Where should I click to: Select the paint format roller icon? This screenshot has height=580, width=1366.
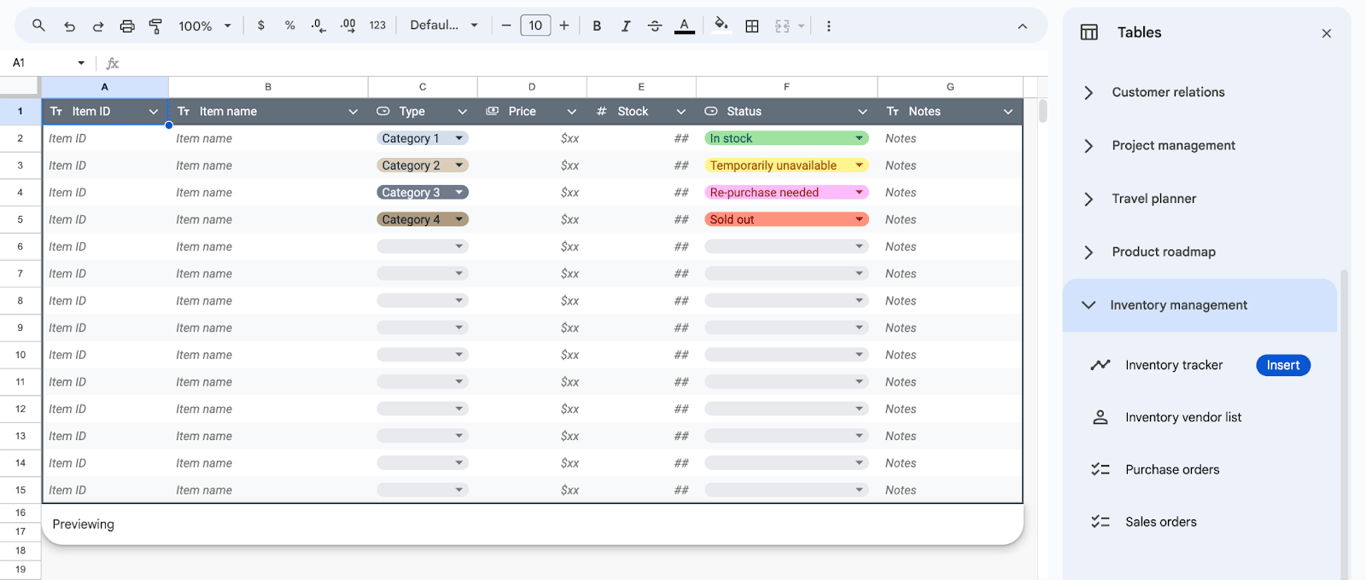156,26
